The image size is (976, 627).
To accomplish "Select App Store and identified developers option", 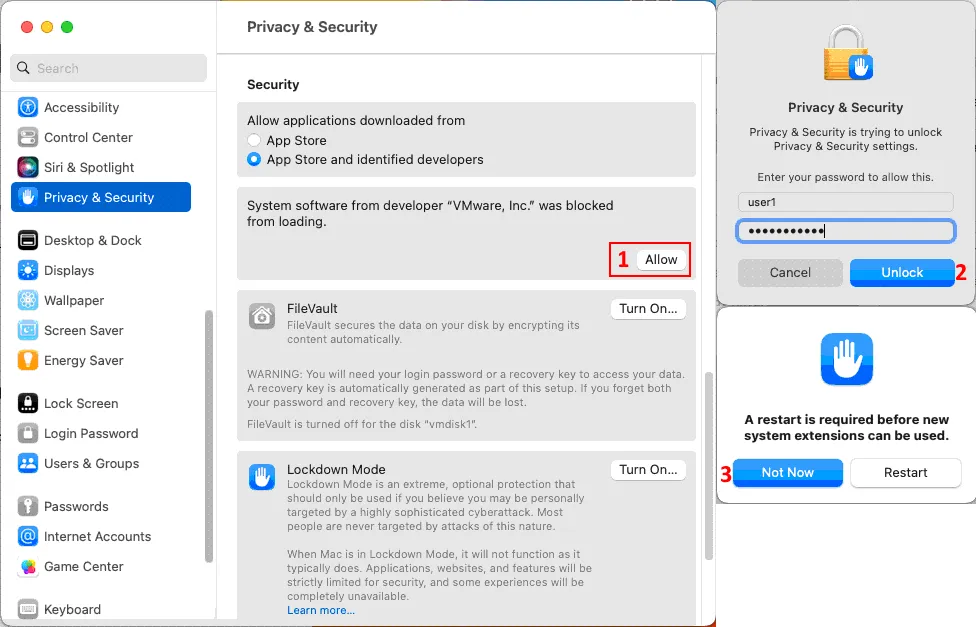I will pos(255,160).
